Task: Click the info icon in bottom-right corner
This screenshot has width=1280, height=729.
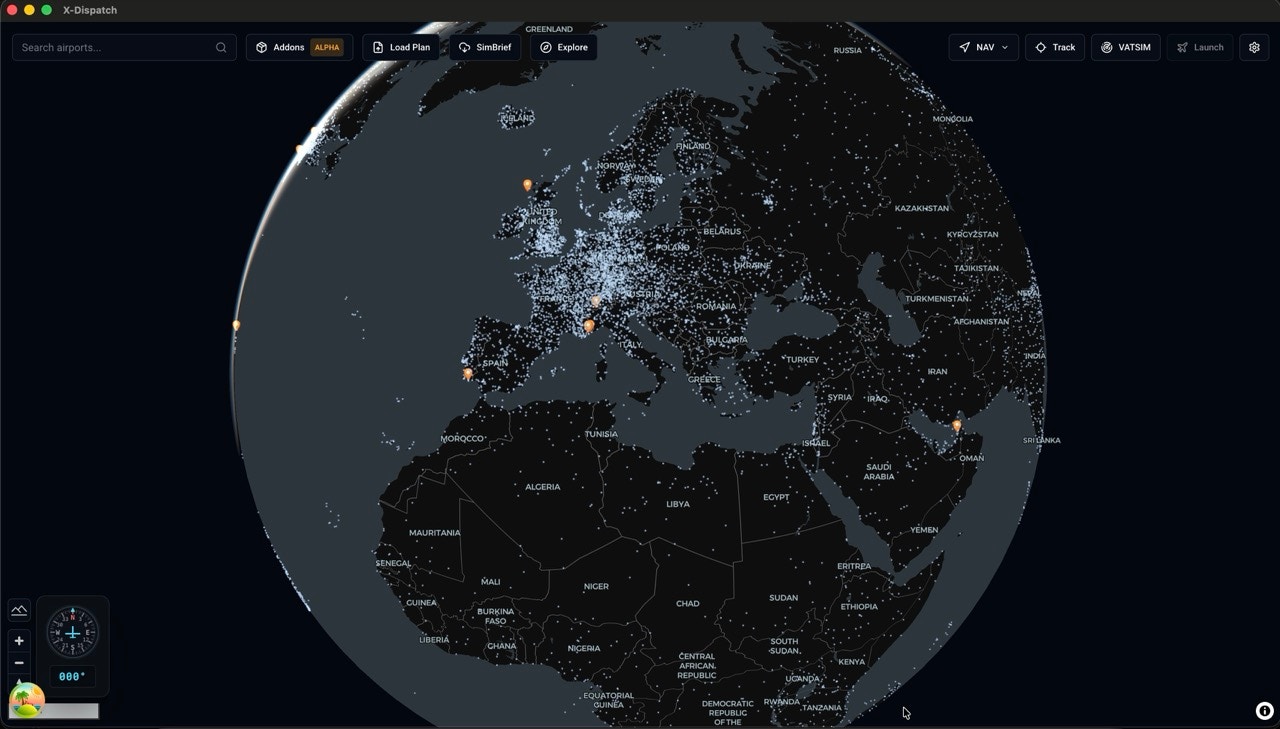Action: [1264, 711]
